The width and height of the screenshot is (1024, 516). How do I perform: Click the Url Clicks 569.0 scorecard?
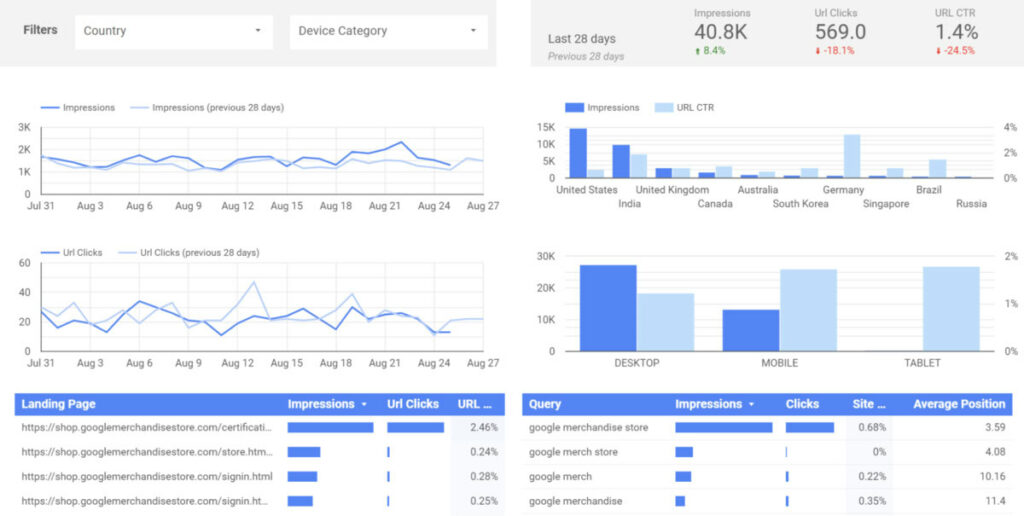tap(840, 32)
